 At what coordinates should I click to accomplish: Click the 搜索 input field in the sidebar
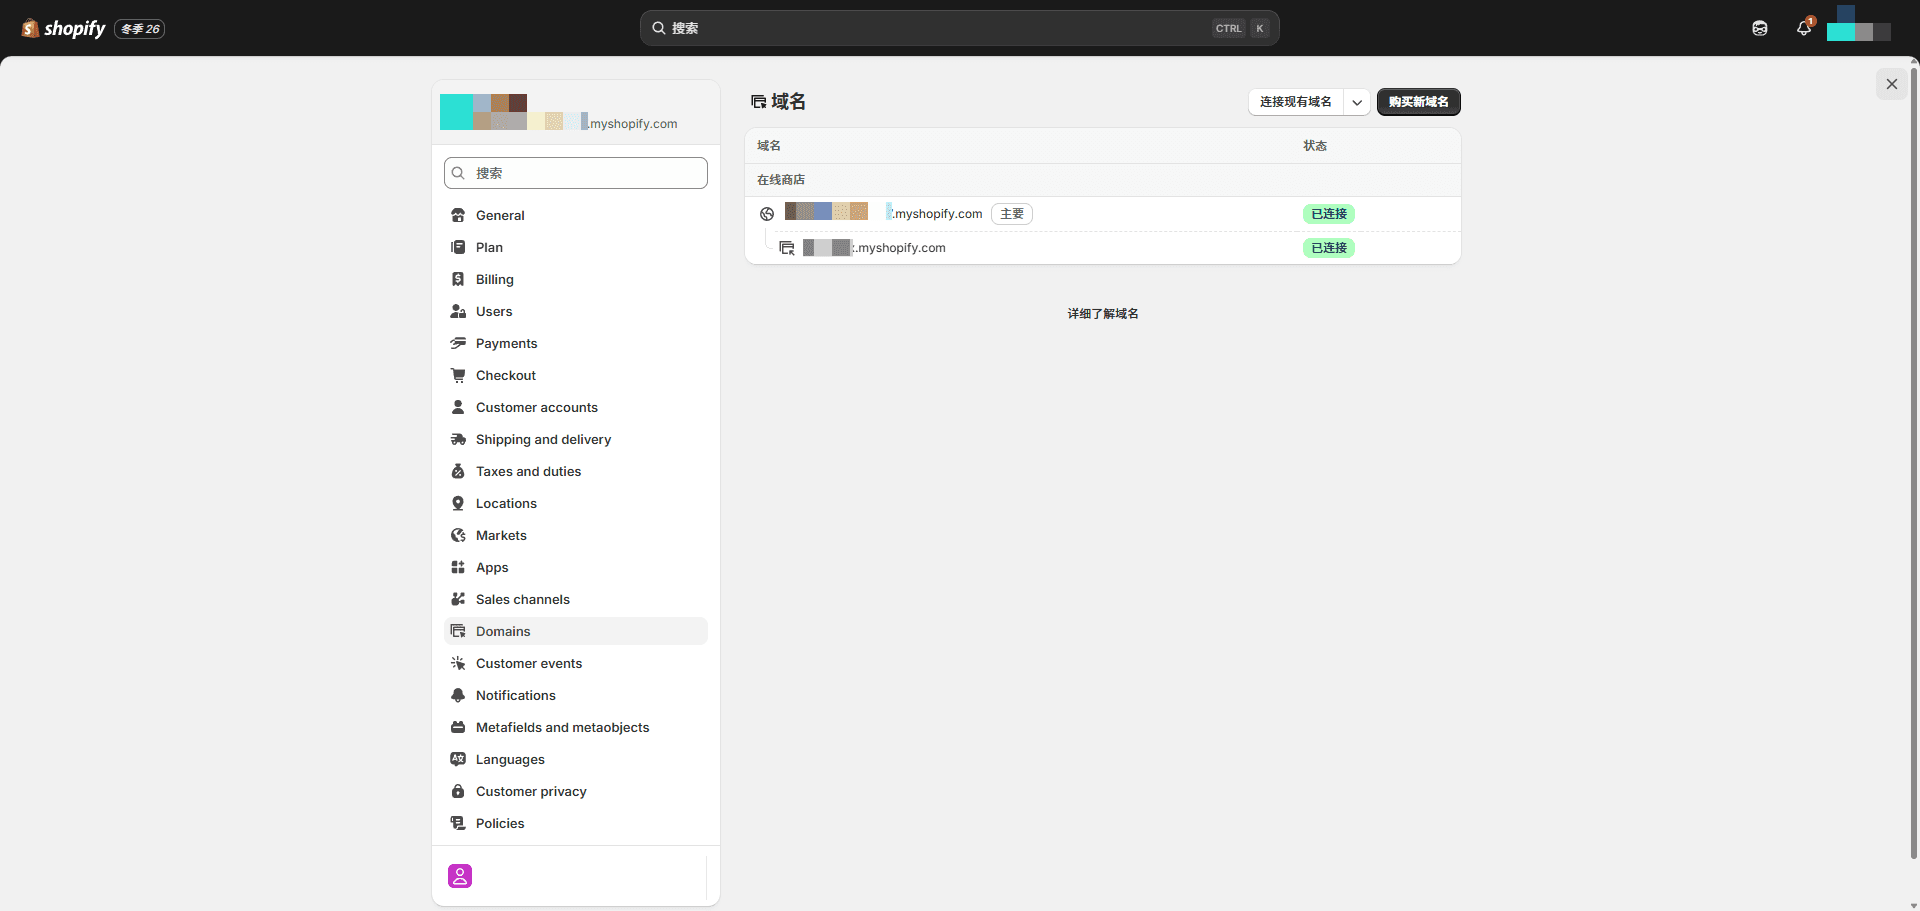point(575,172)
